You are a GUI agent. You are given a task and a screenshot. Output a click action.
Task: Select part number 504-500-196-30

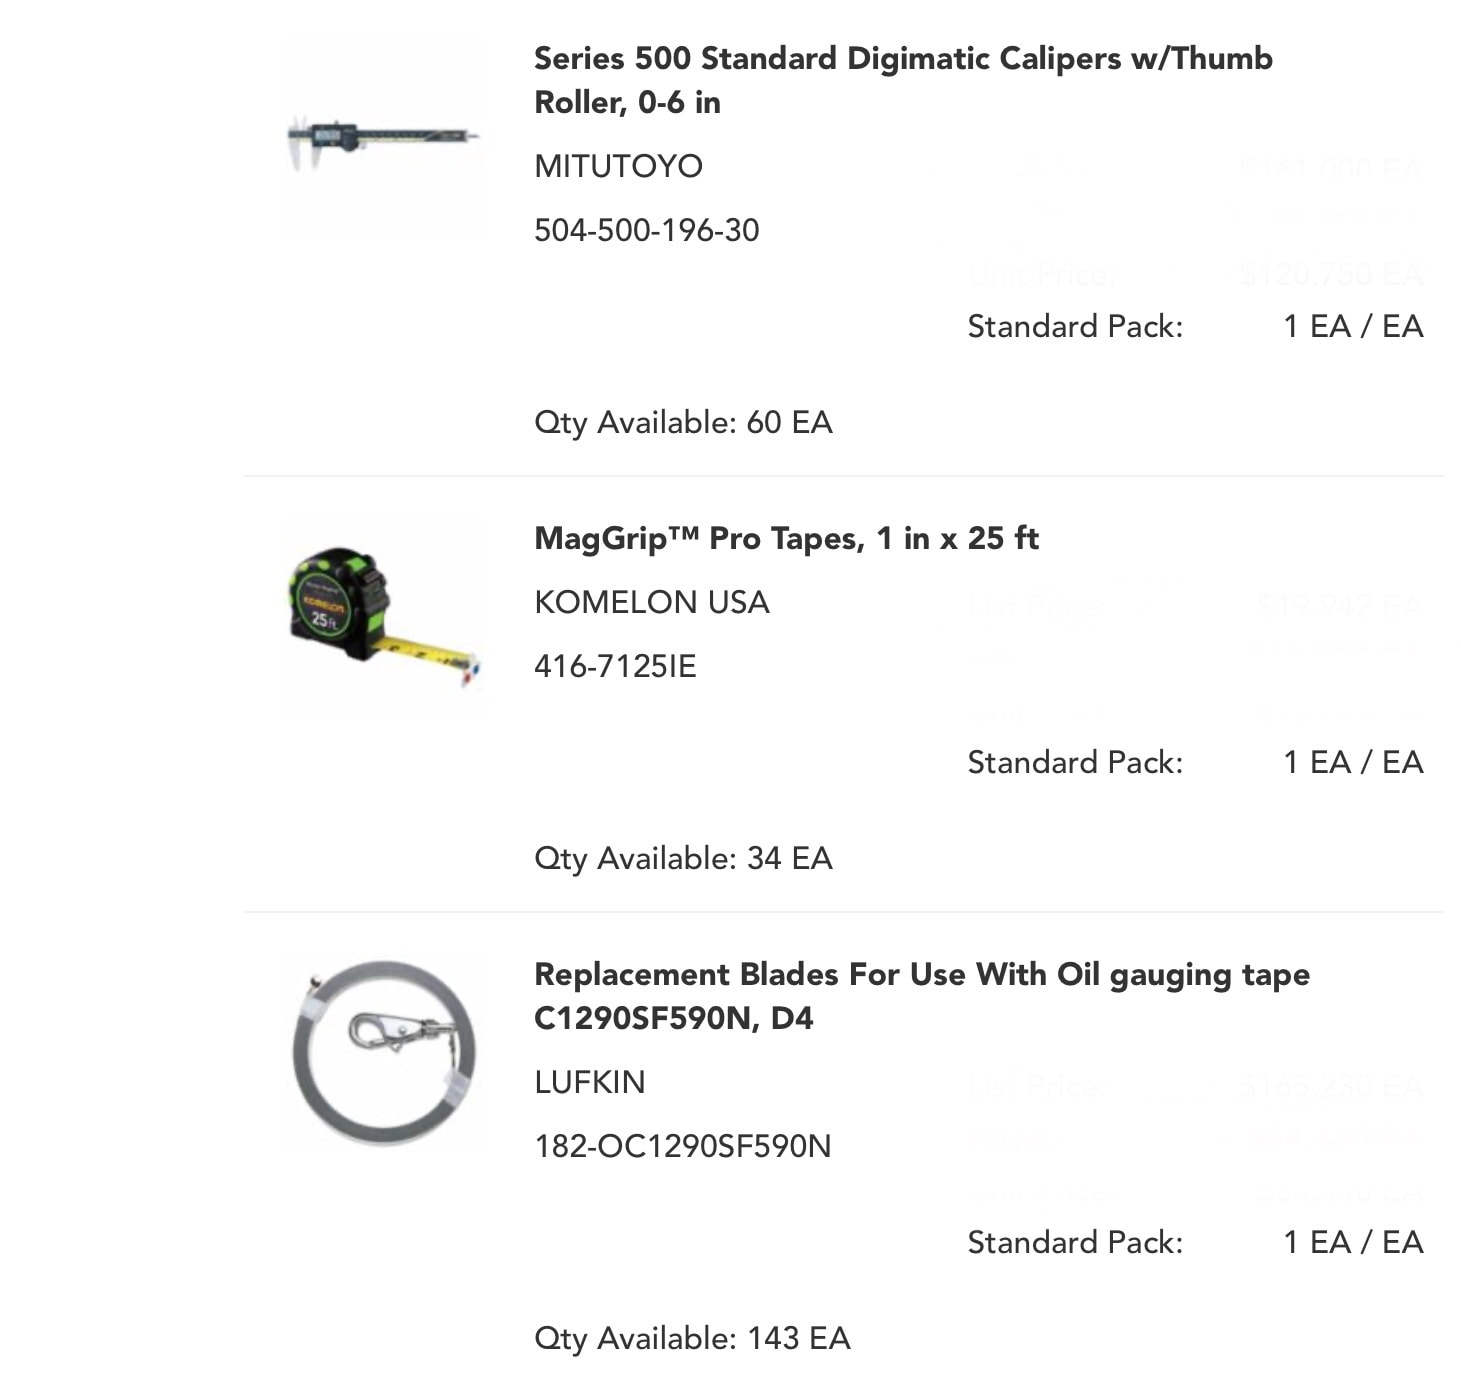[x=646, y=230]
